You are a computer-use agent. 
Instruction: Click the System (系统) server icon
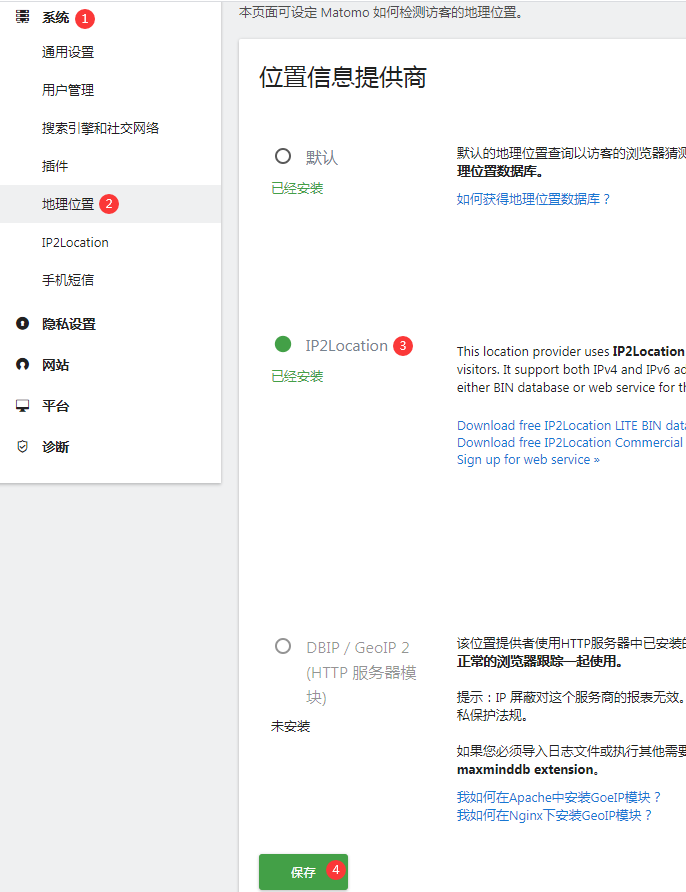[22, 17]
